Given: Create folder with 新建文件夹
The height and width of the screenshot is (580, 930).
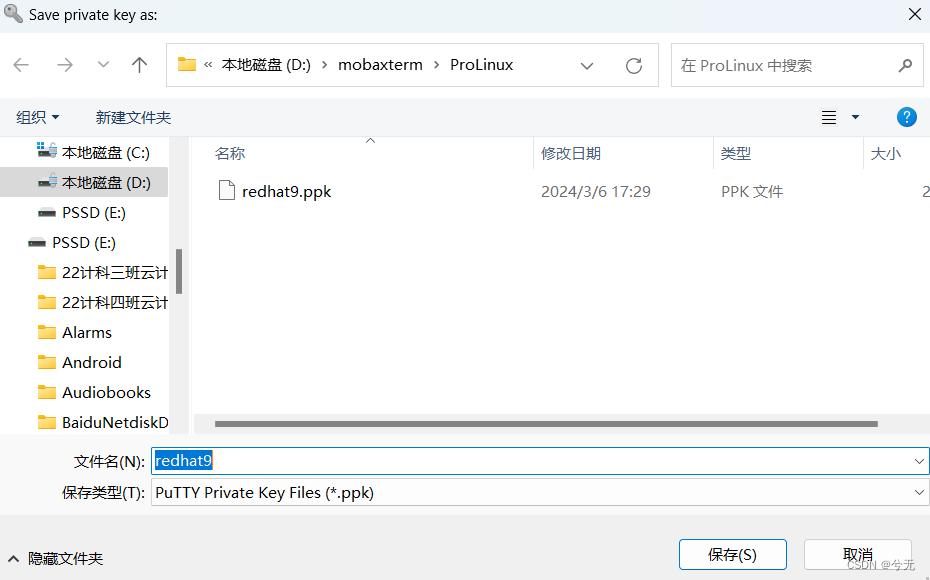Looking at the screenshot, I should pos(133,117).
